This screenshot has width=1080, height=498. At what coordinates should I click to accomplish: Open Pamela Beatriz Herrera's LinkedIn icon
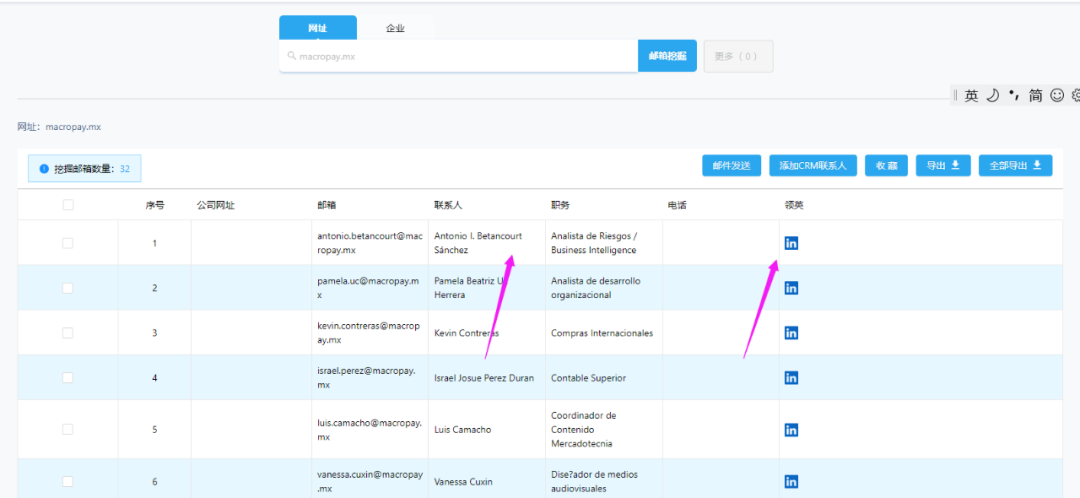(x=791, y=288)
